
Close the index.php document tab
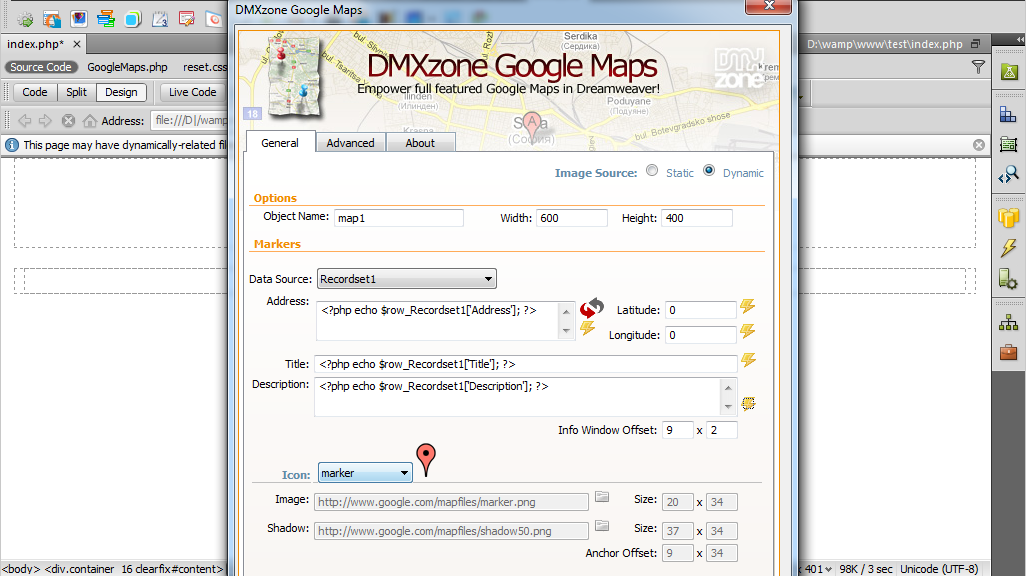77,44
